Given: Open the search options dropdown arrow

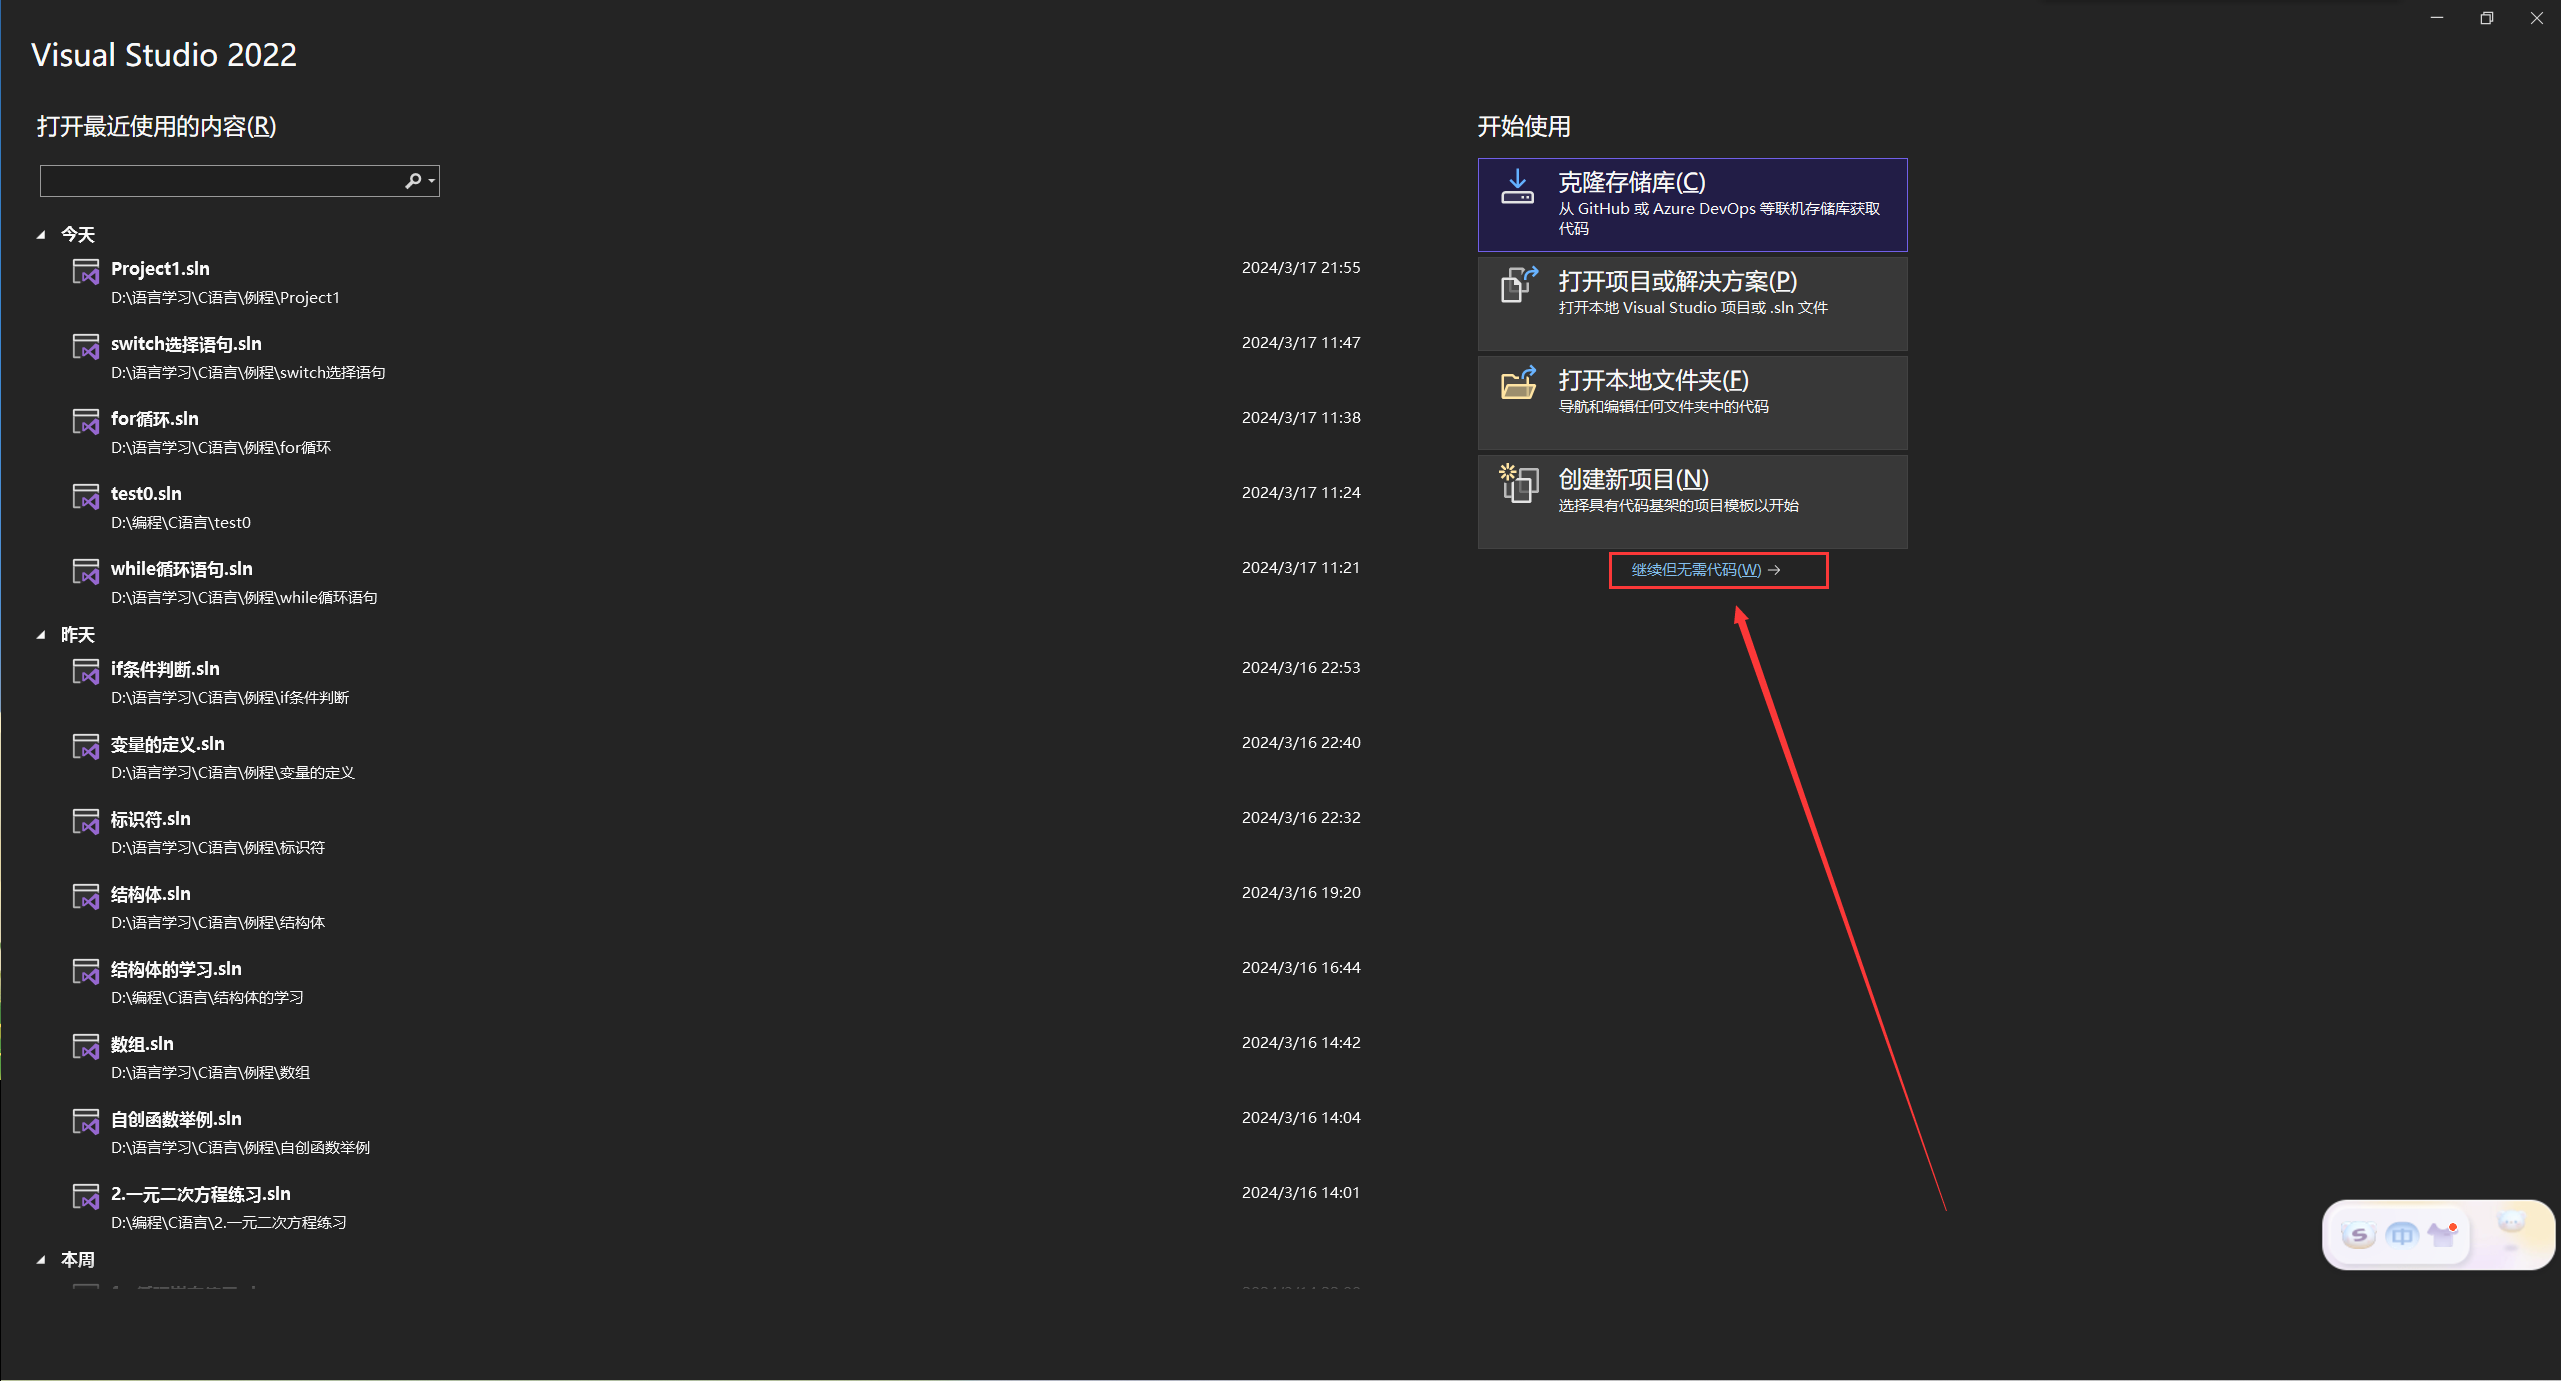Looking at the screenshot, I should tap(432, 181).
